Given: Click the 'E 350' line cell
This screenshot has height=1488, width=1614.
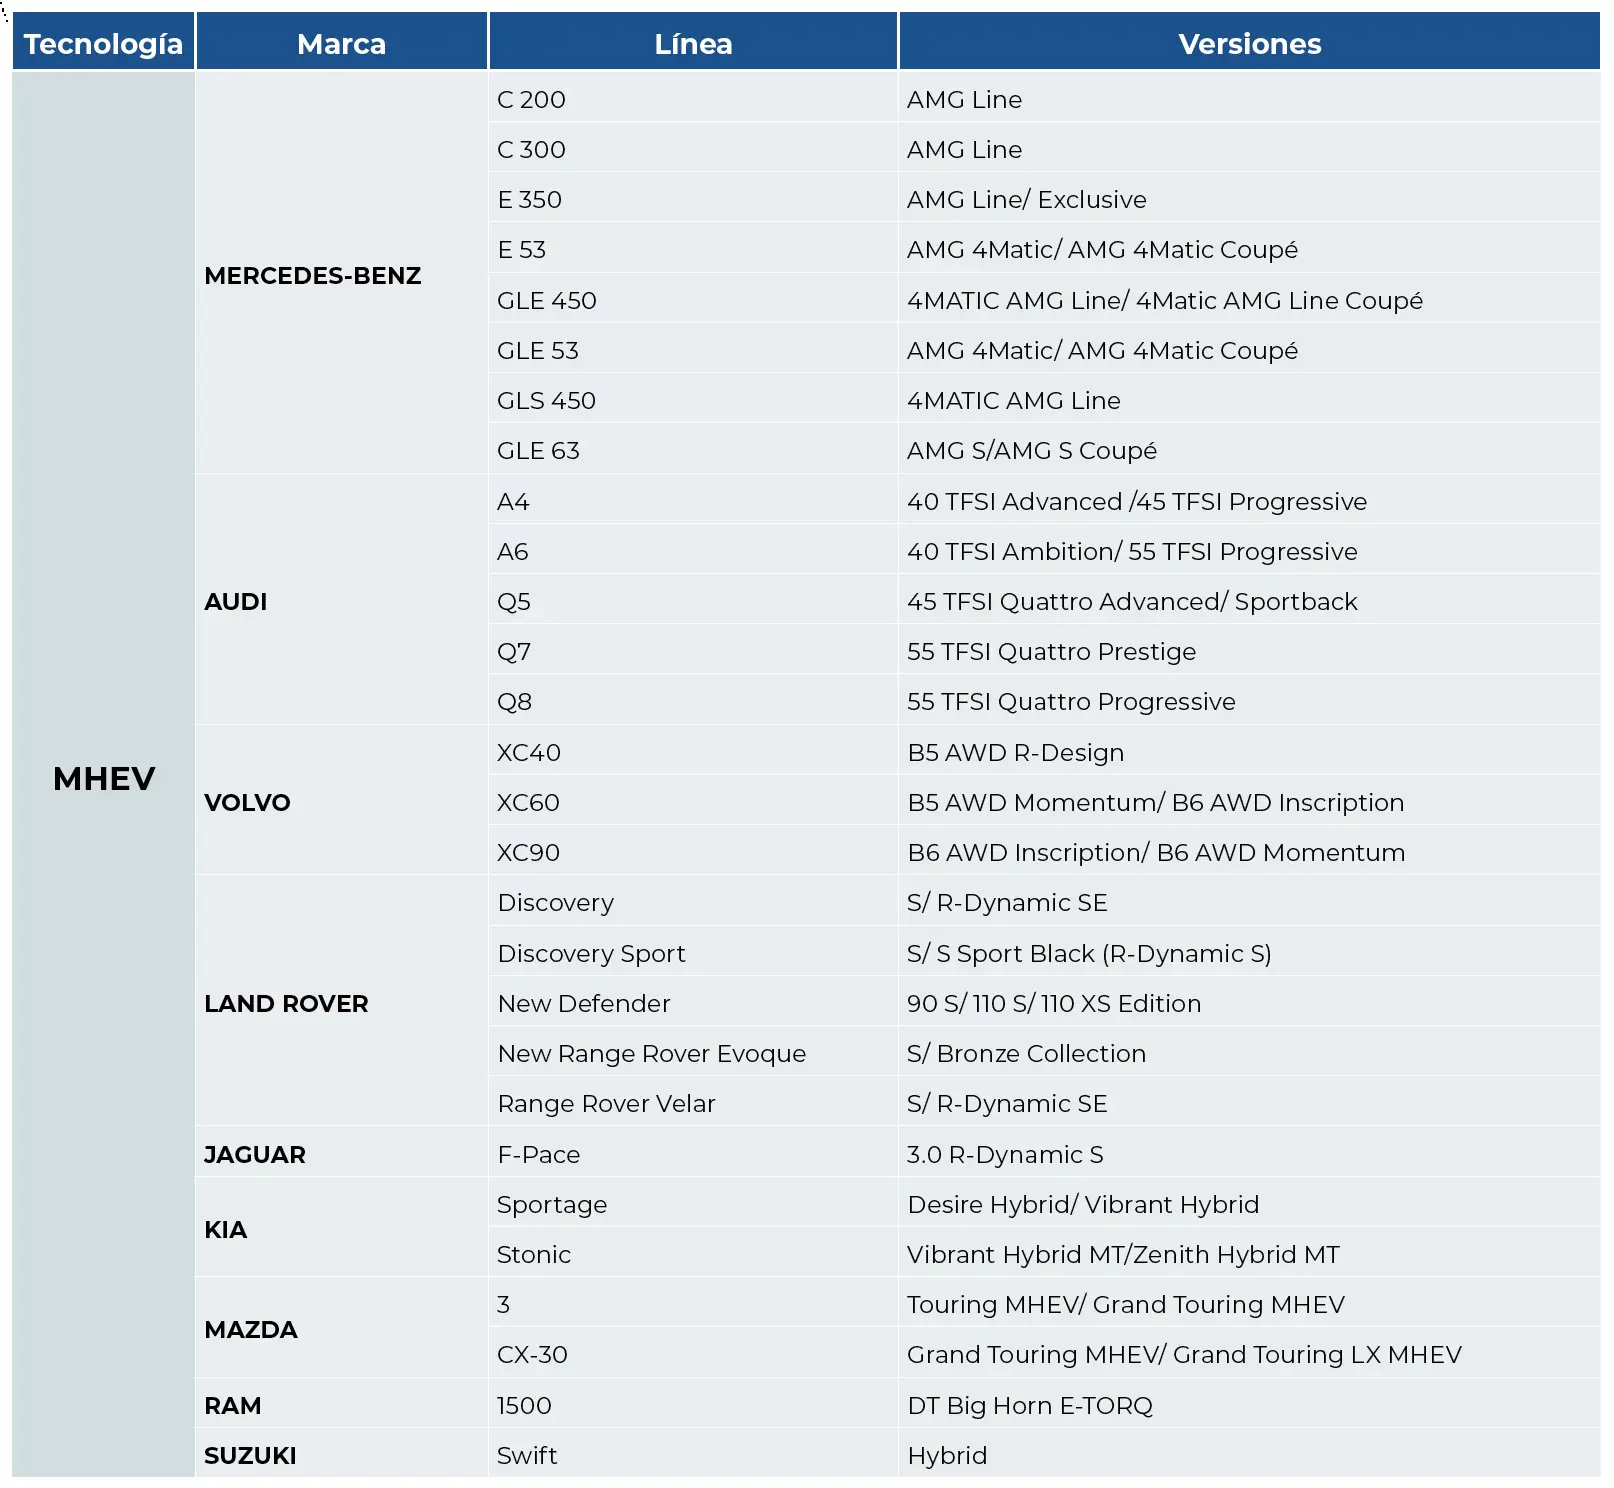Looking at the screenshot, I should 693,199.
